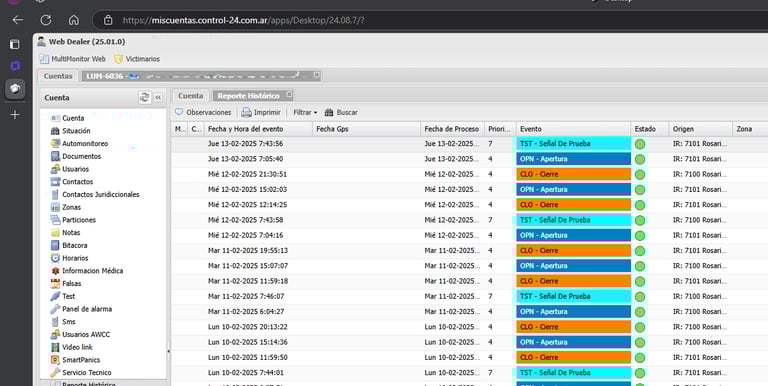
Task: Switch to the inner Cuenta tab
Action: [191, 96]
